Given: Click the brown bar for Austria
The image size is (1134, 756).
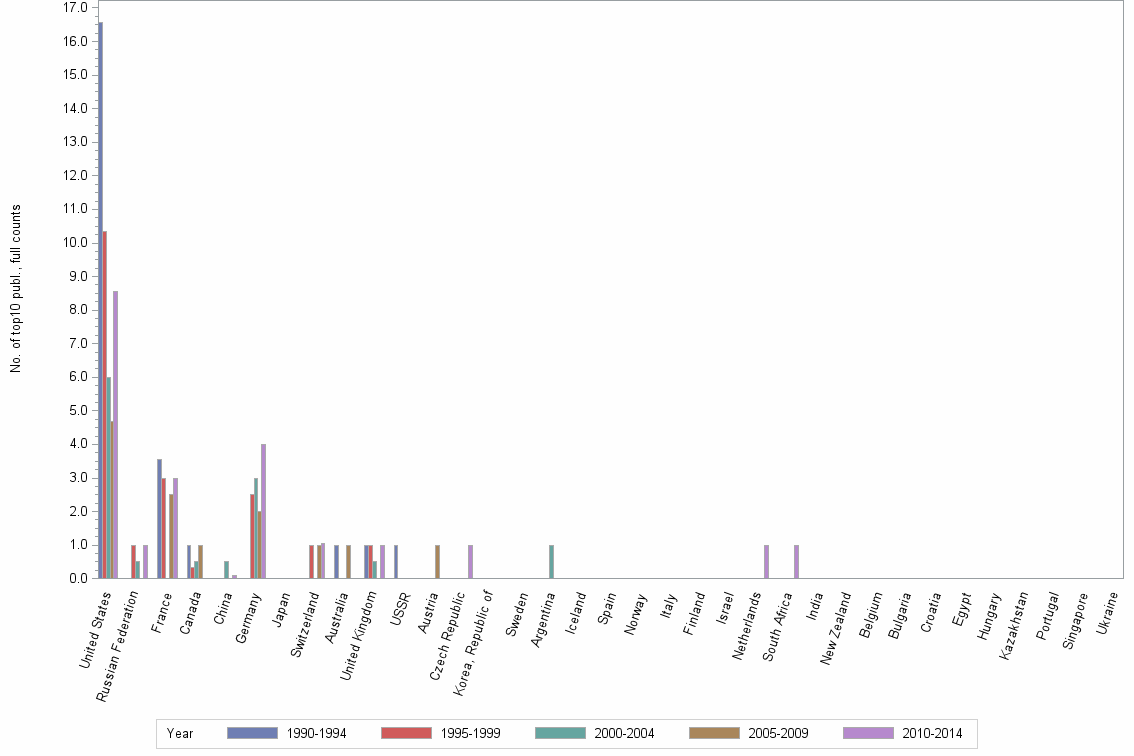Looking at the screenshot, I should coord(438,560).
